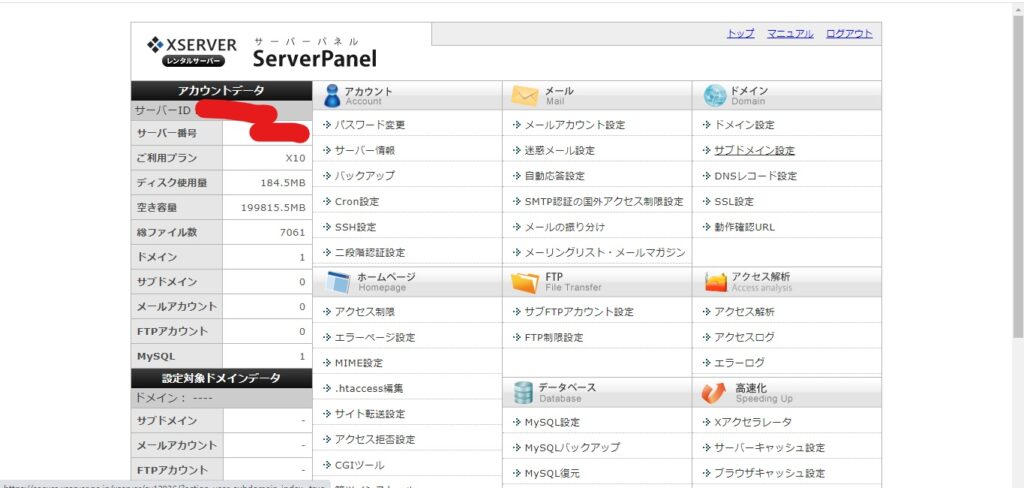This screenshot has height=488, width=1024.
Task: Open サブFTPアカウント設定
Action: pyautogui.click(x=579, y=312)
